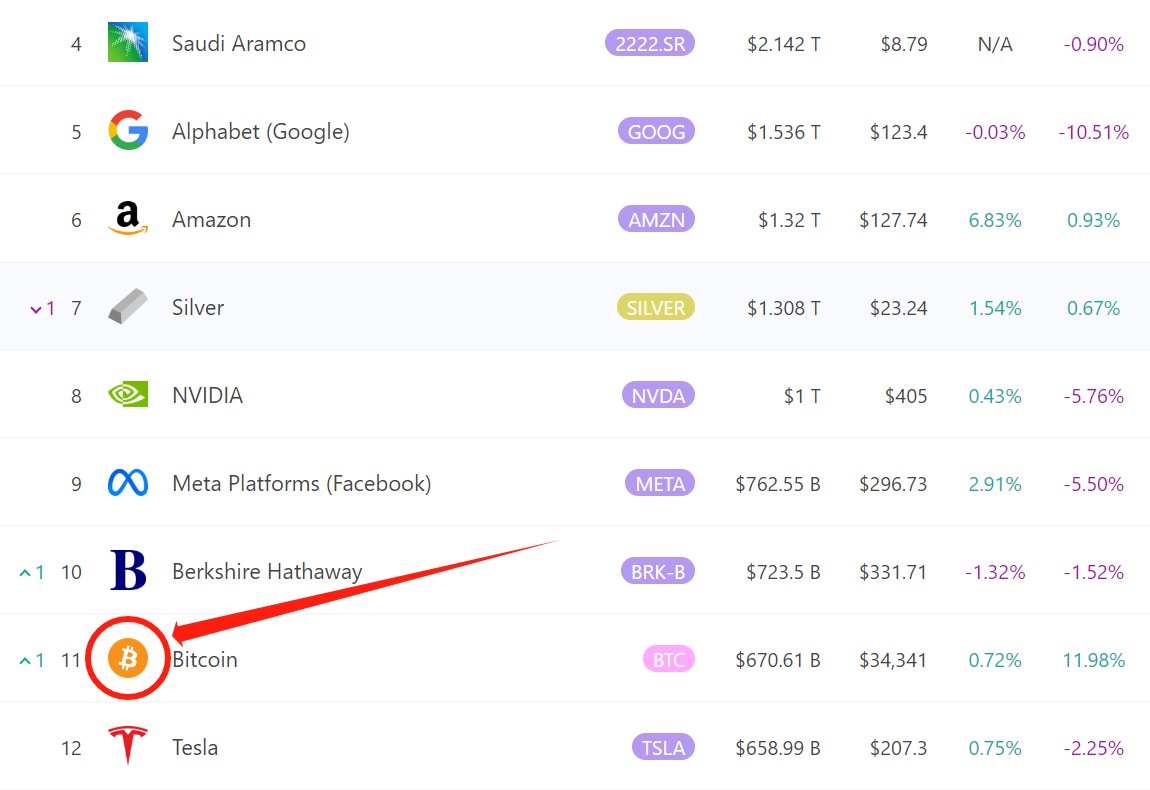Click the pink BTC ticker badge
Image resolution: width=1150 pixels, height=790 pixels.
pos(669,659)
